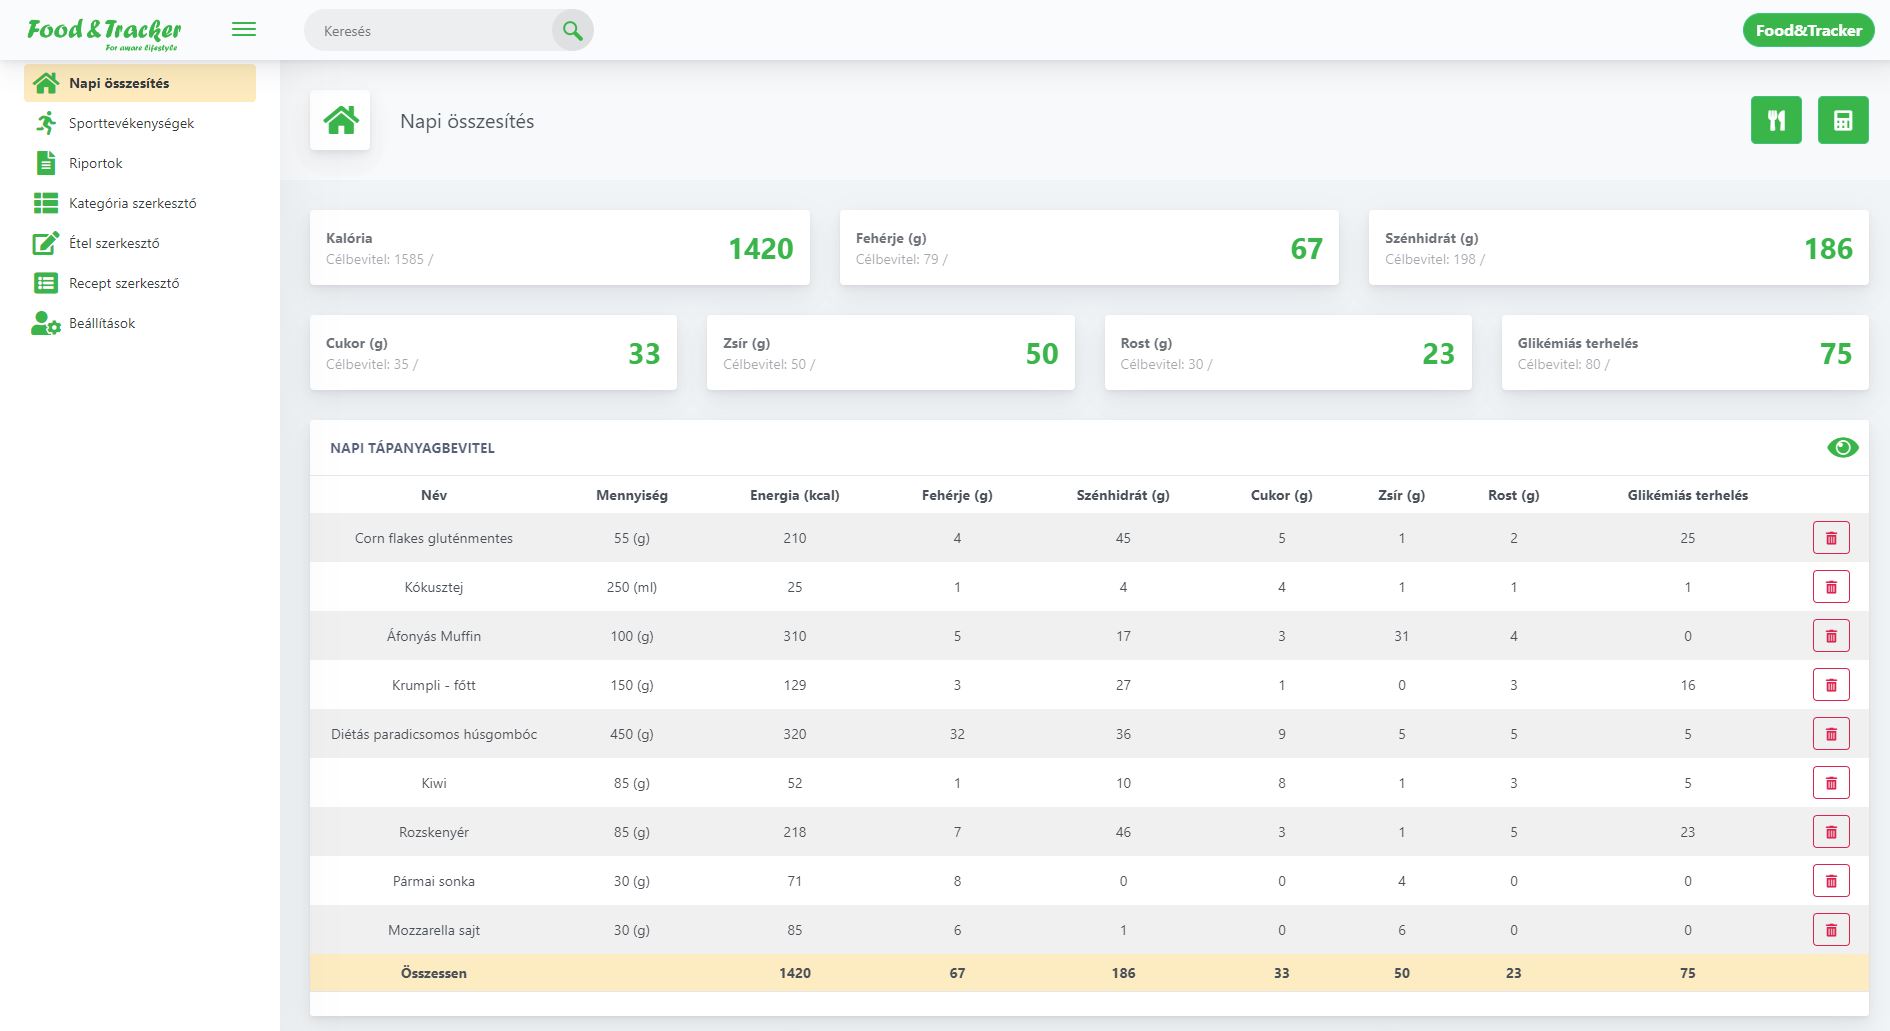Click the home icon beside page title

[x=340, y=120]
